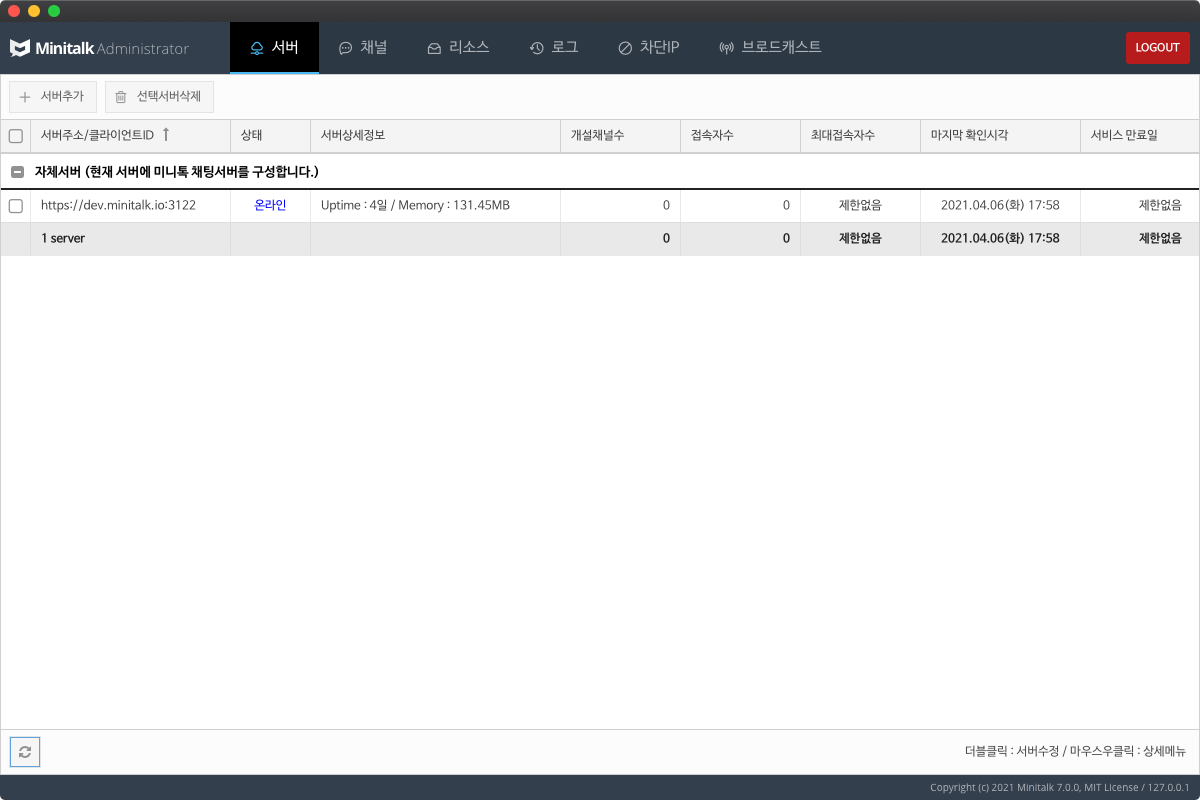Click the LOGOUT button

click(1157, 48)
